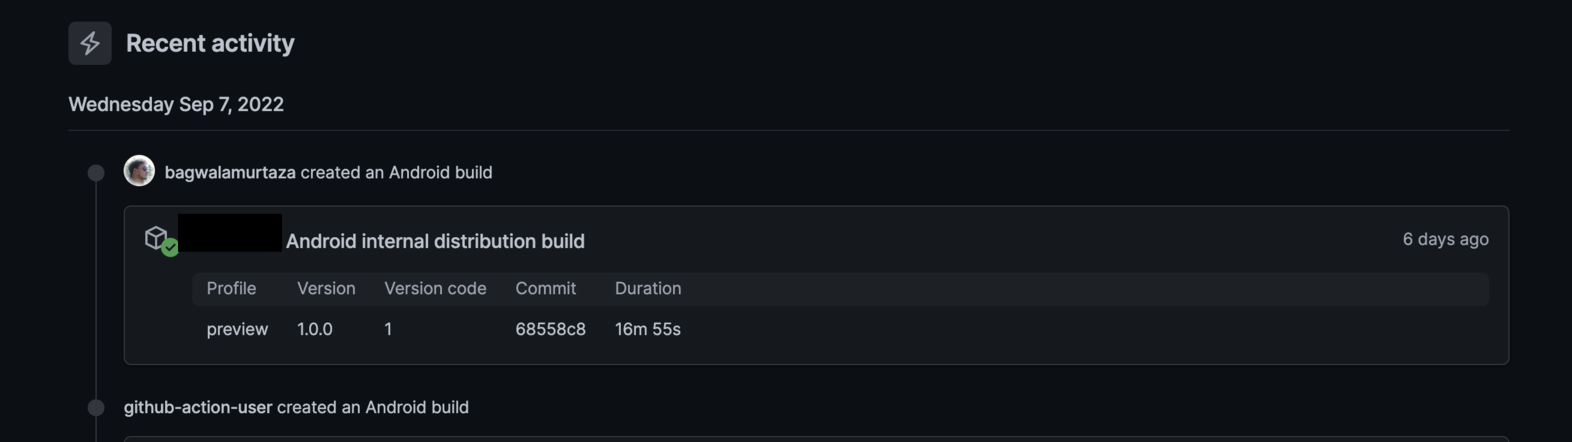The width and height of the screenshot is (1572, 442).
Task: Click the second timeline dot marker
Action: coord(96,407)
